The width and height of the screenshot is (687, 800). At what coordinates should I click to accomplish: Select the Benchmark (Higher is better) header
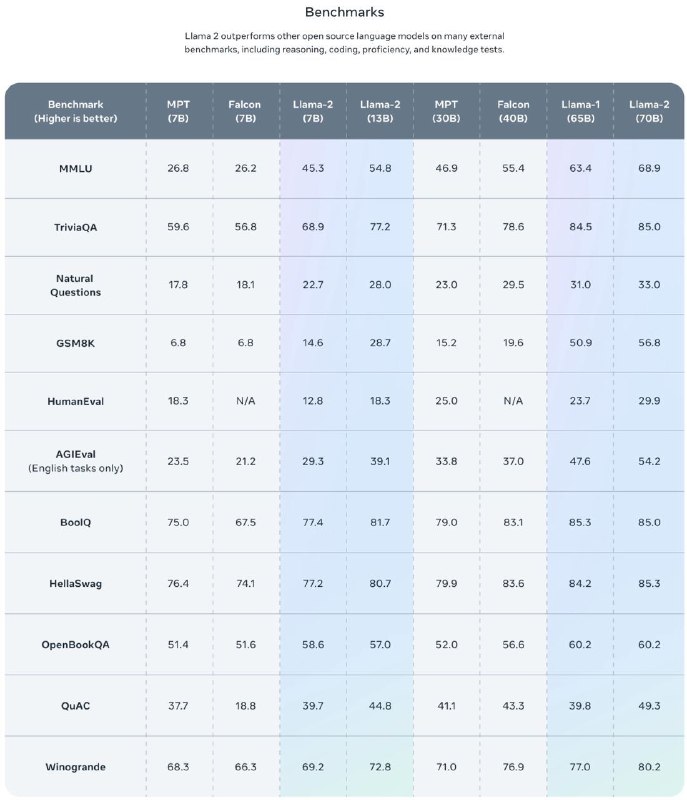coord(75,111)
